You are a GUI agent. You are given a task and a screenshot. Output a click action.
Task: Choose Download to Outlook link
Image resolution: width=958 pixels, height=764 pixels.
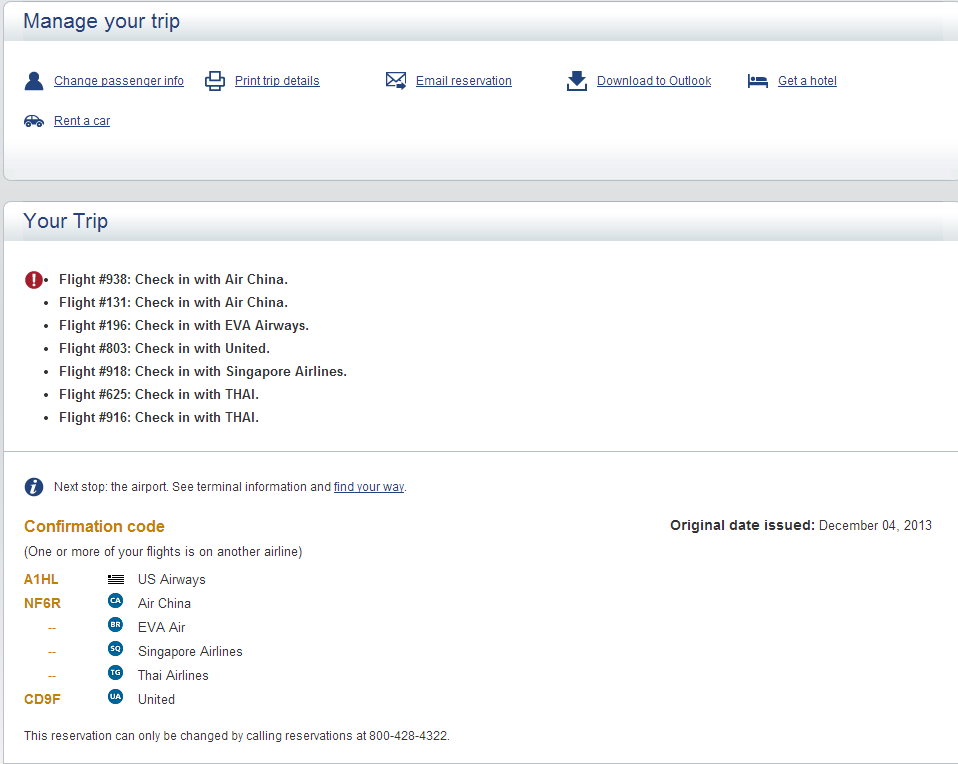[x=654, y=81]
